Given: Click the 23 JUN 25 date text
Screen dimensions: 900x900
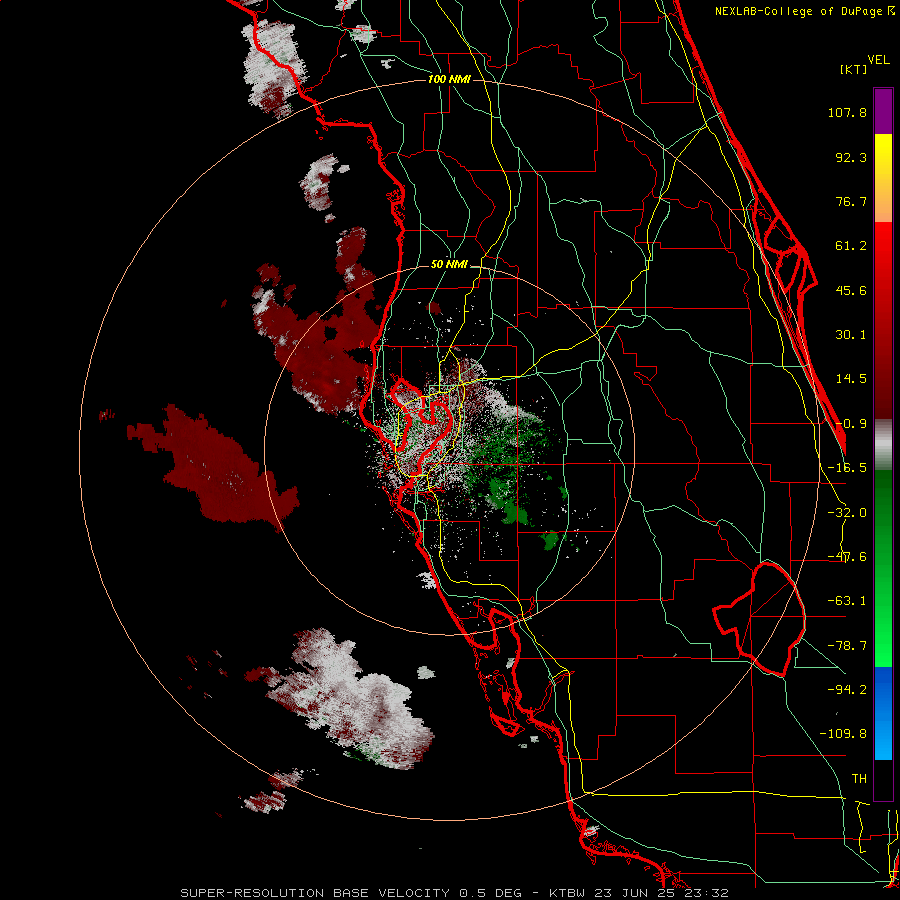Looking at the screenshot, I should [636, 893].
